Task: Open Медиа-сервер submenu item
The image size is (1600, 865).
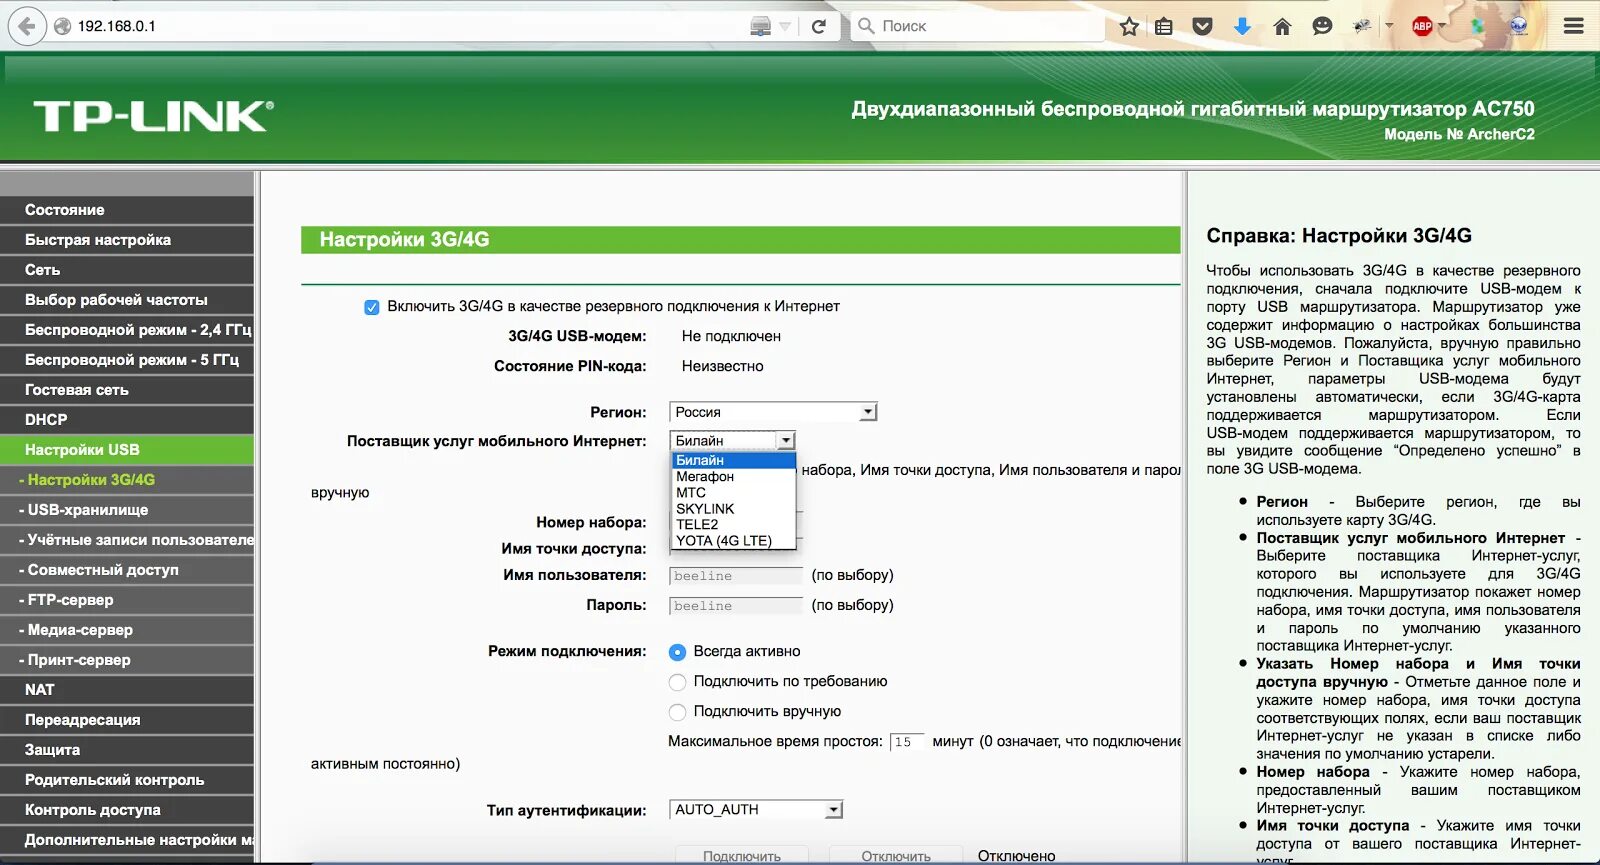Action: 127,630
